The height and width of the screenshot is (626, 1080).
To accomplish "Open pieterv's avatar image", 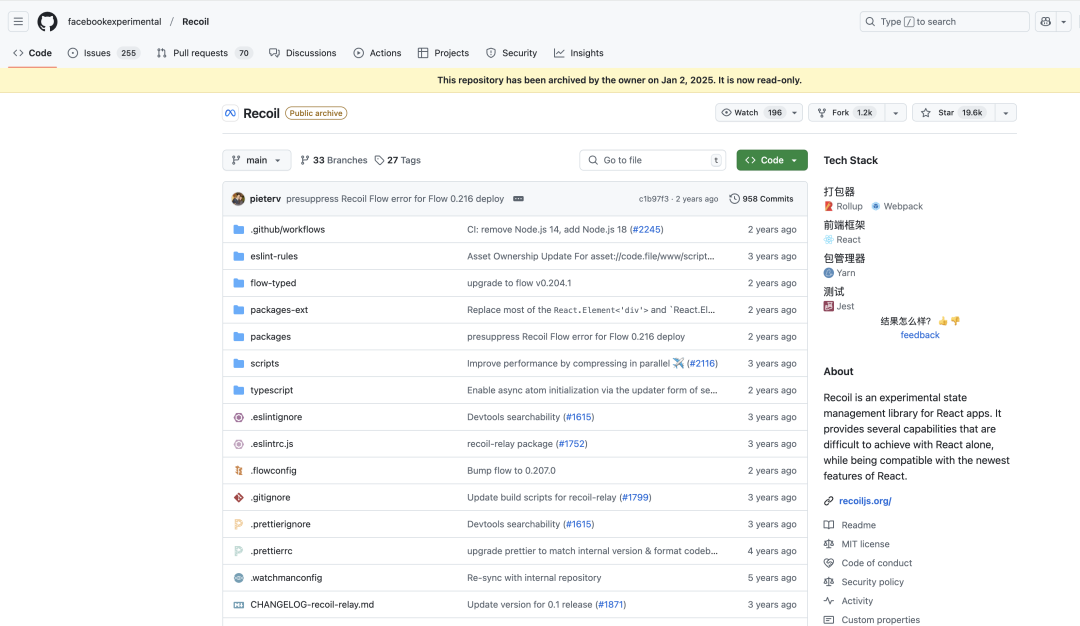I will [x=238, y=199].
